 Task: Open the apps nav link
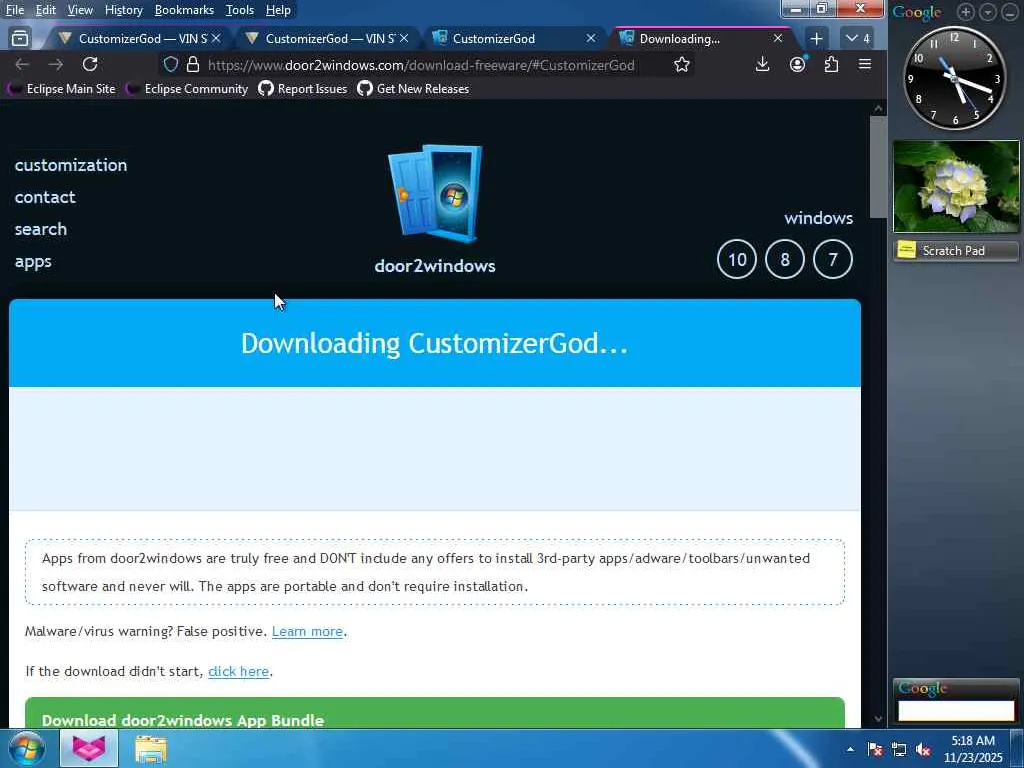tap(33, 262)
